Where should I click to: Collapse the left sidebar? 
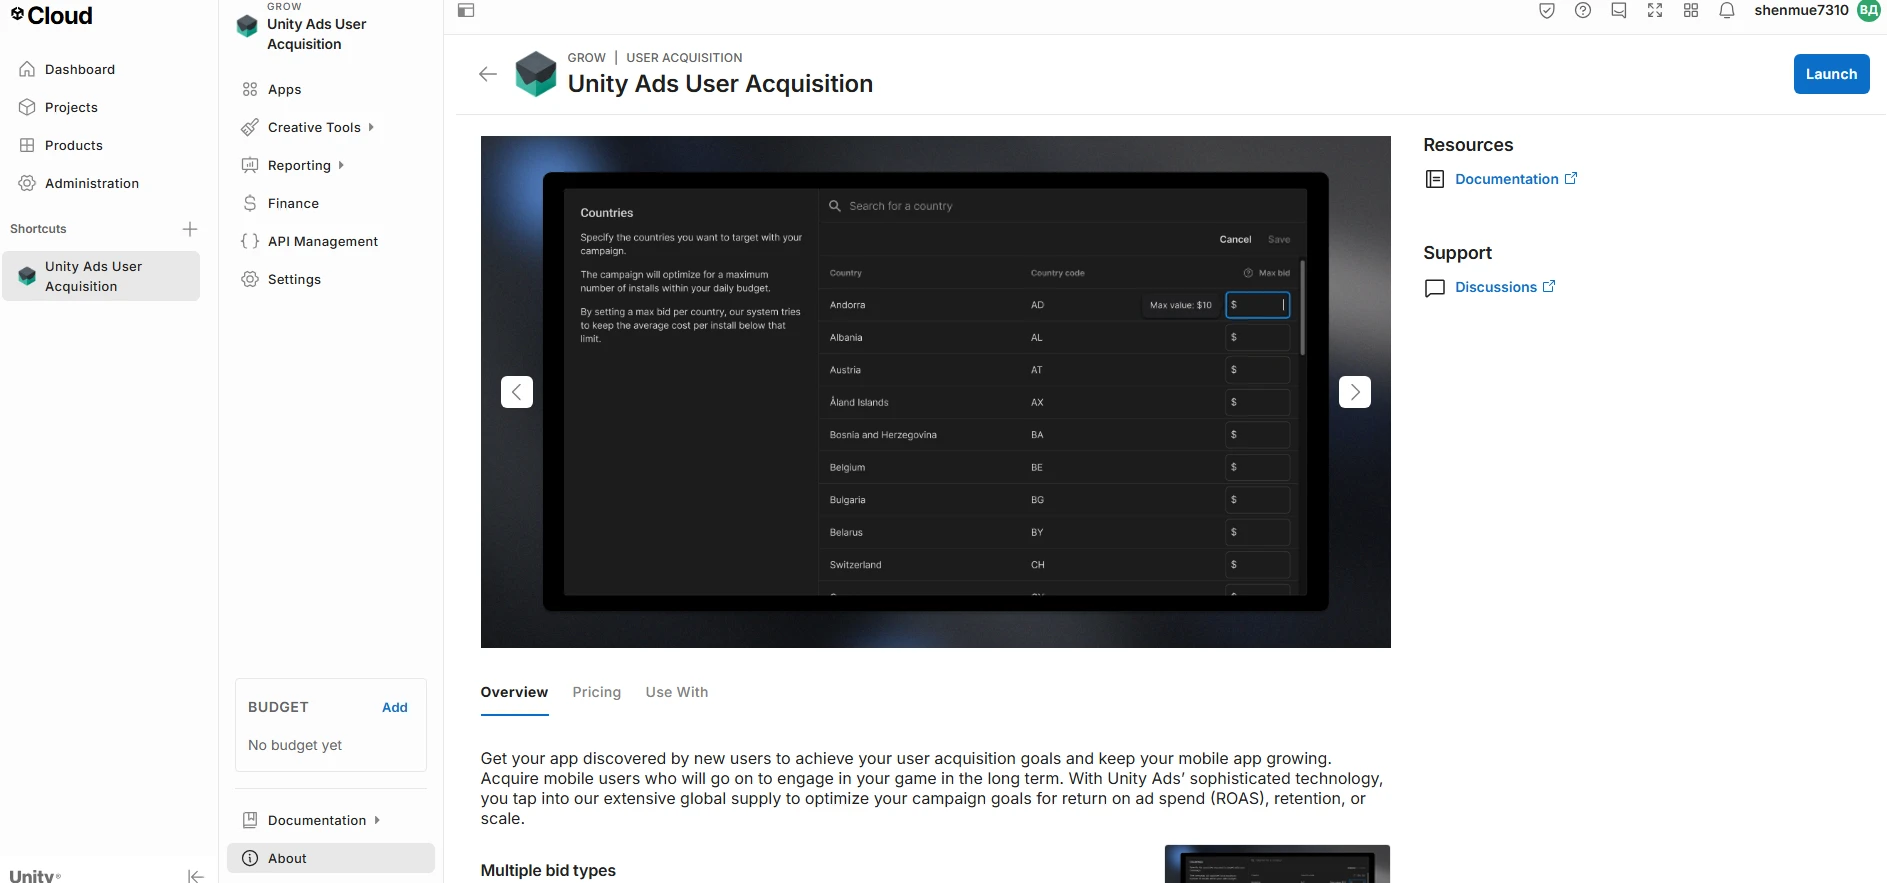(196, 876)
